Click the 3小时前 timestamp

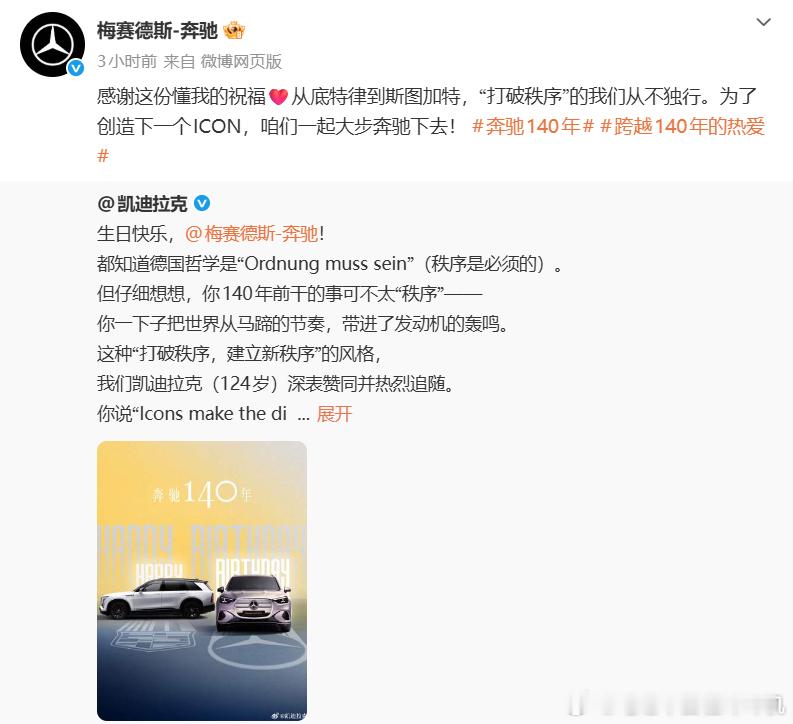pos(127,62)
